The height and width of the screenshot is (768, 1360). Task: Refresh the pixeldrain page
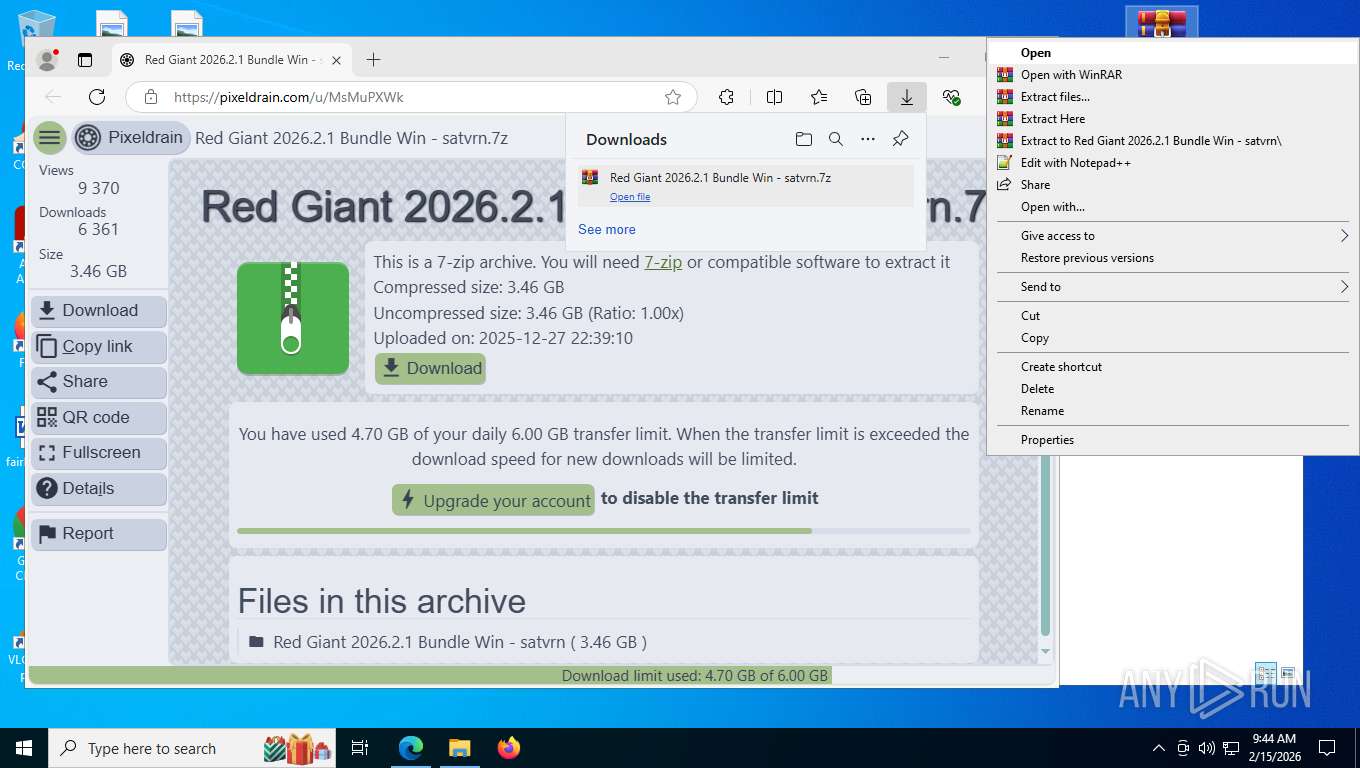(x=97, y=97)
